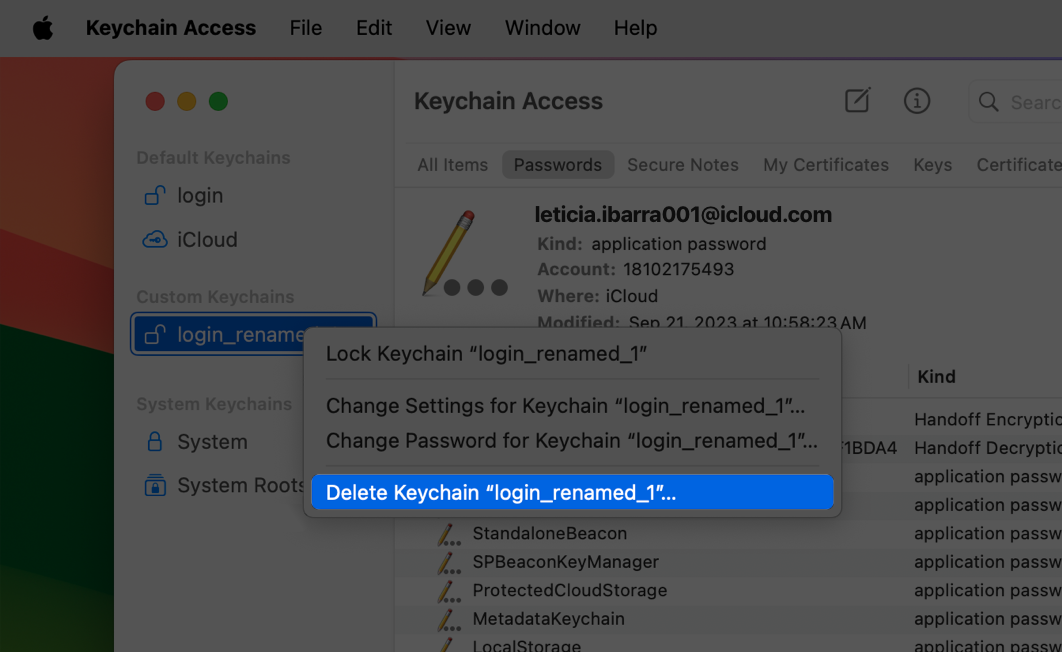The image size is (1062, 652).
Task: Click the search magnifier icon
Action: pyautogui.click(x=989, y=102)
